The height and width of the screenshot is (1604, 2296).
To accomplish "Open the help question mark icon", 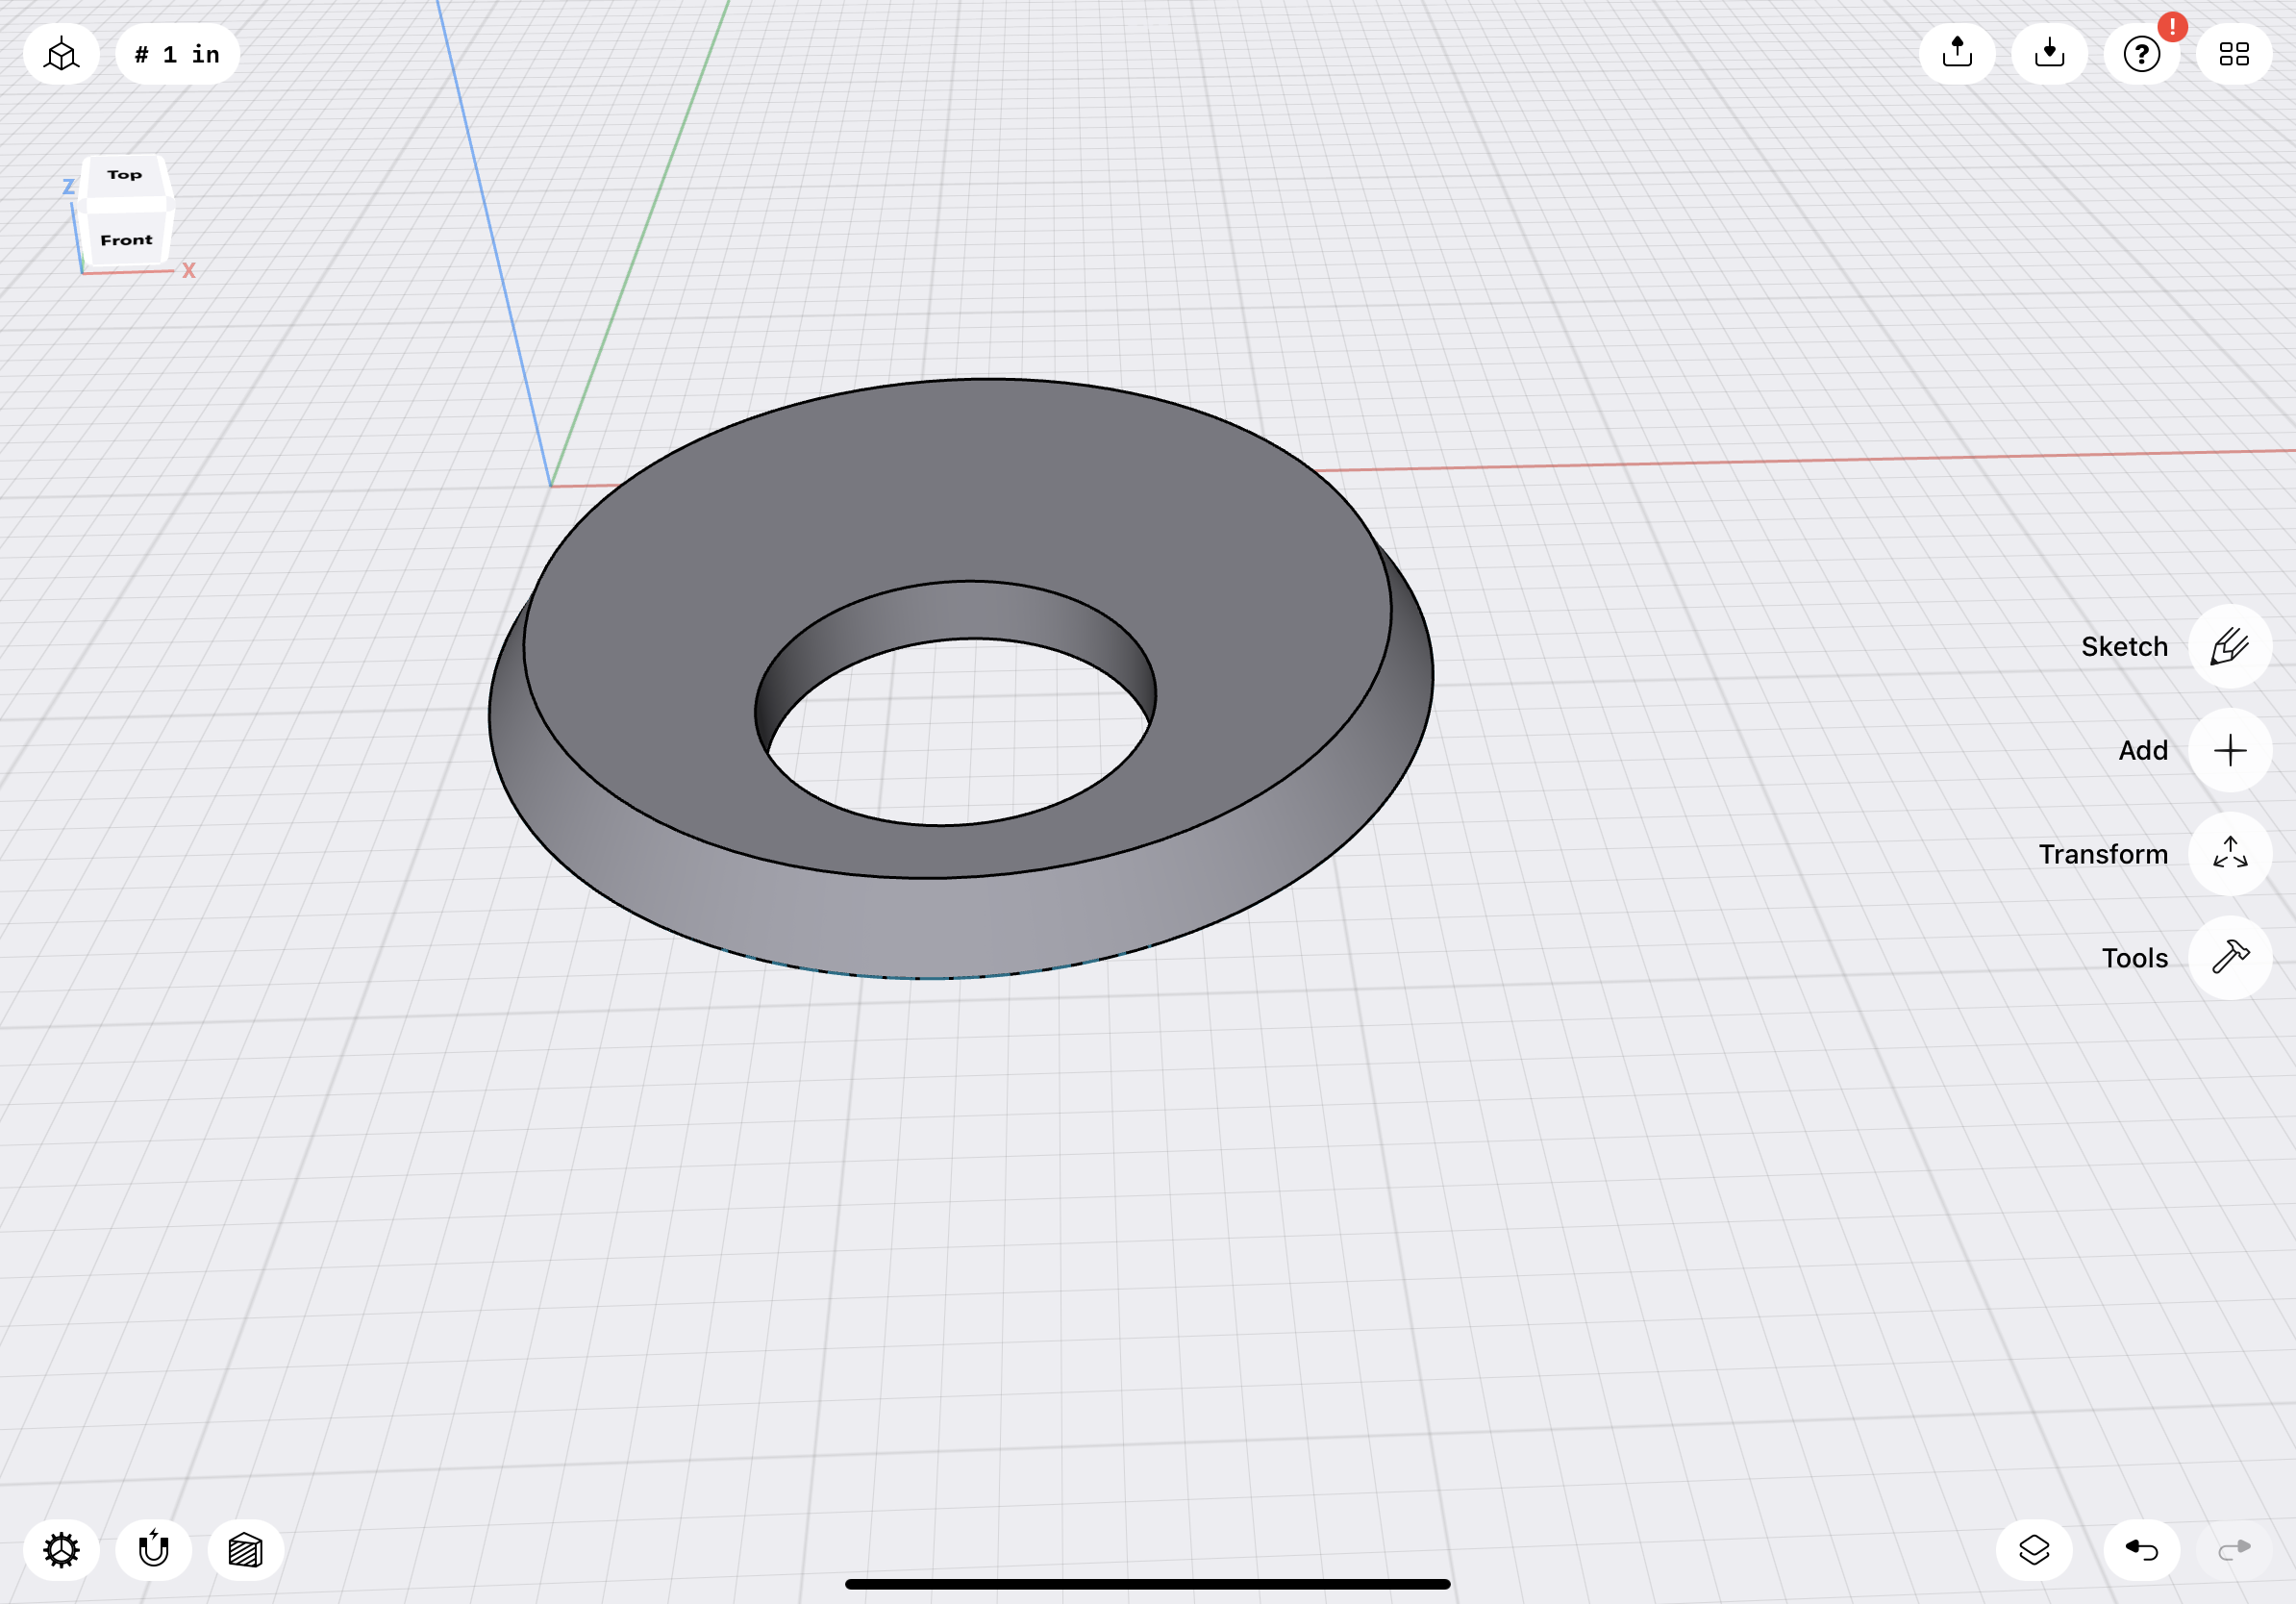I will 2142,54.
